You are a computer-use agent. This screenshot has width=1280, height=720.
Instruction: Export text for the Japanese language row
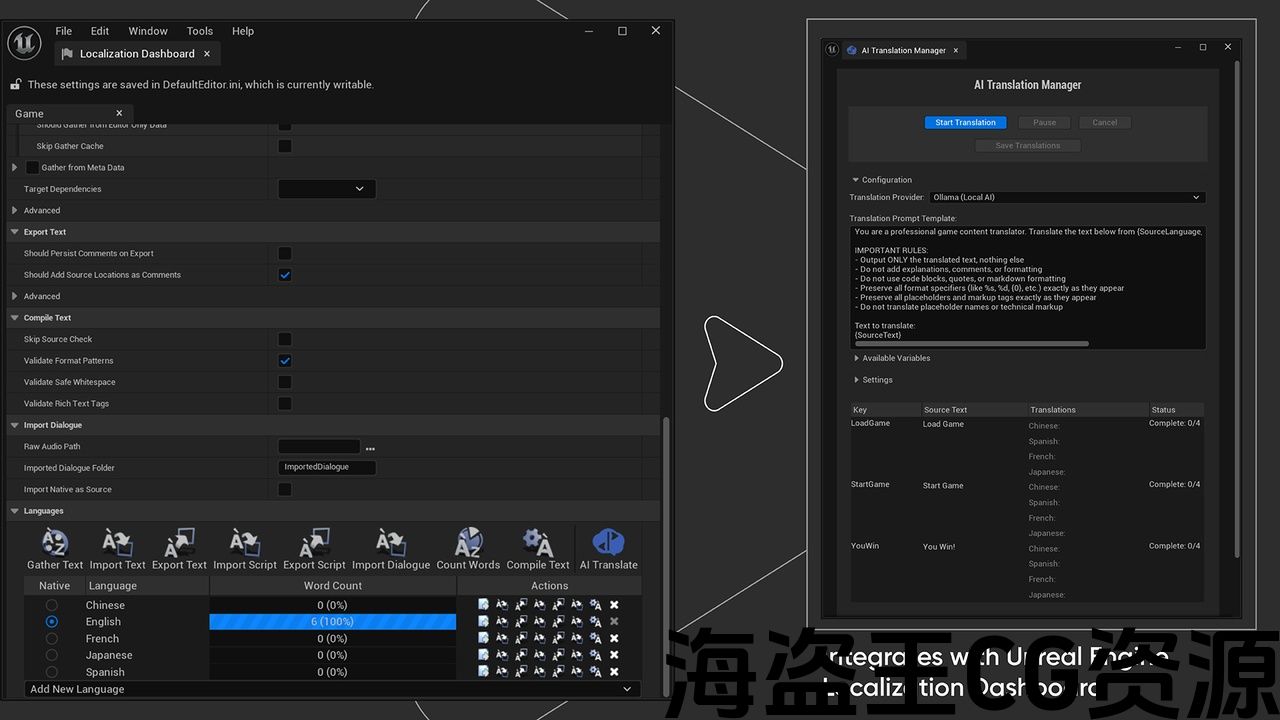(x=521, y=655)
